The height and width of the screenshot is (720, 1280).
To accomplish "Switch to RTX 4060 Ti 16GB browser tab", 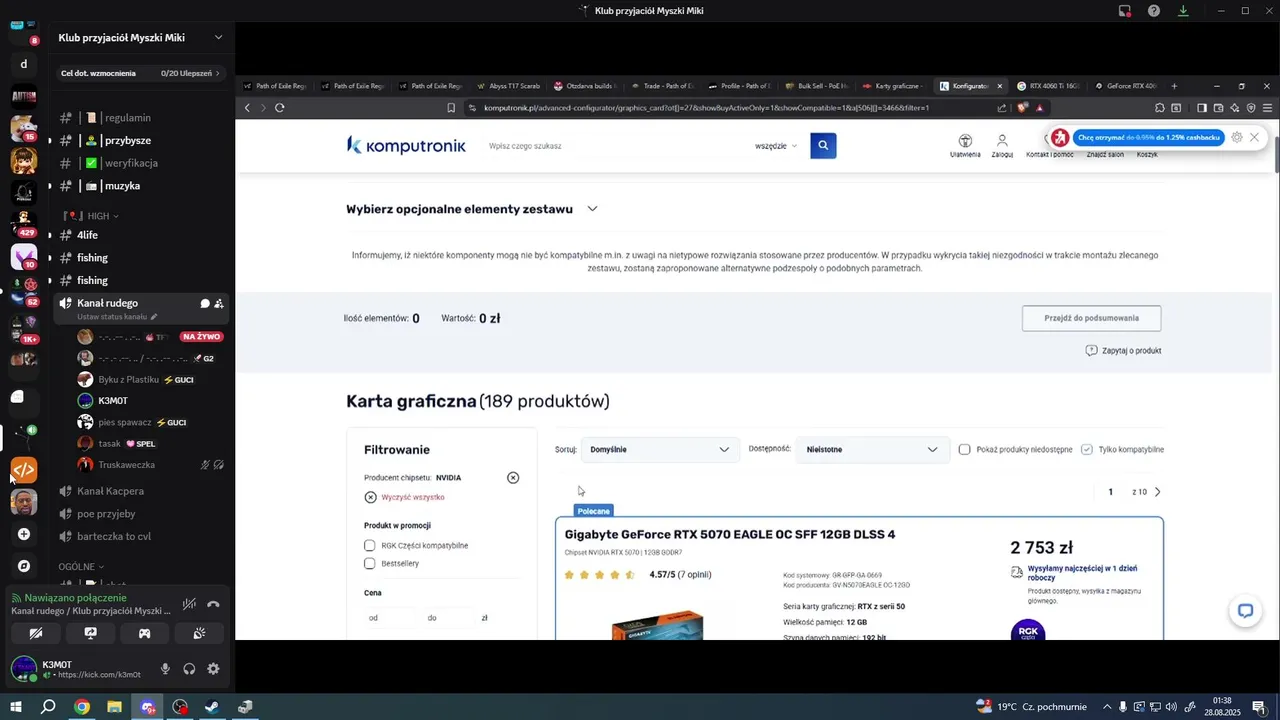I will point(1048,86).
